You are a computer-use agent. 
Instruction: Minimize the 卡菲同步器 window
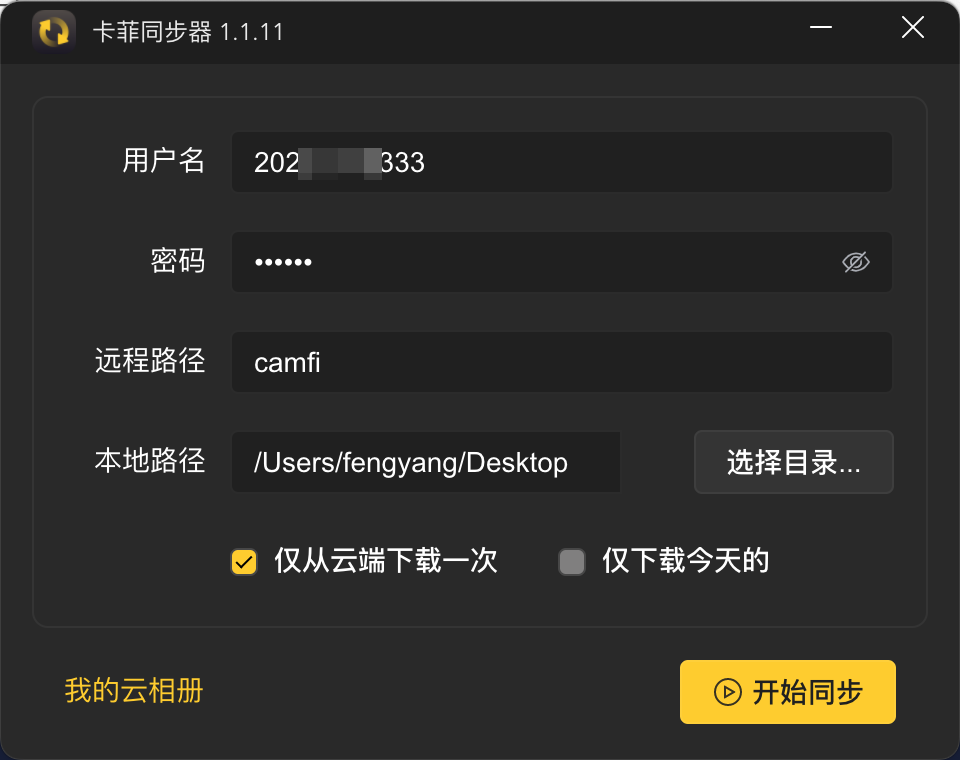tap(820, 28)
